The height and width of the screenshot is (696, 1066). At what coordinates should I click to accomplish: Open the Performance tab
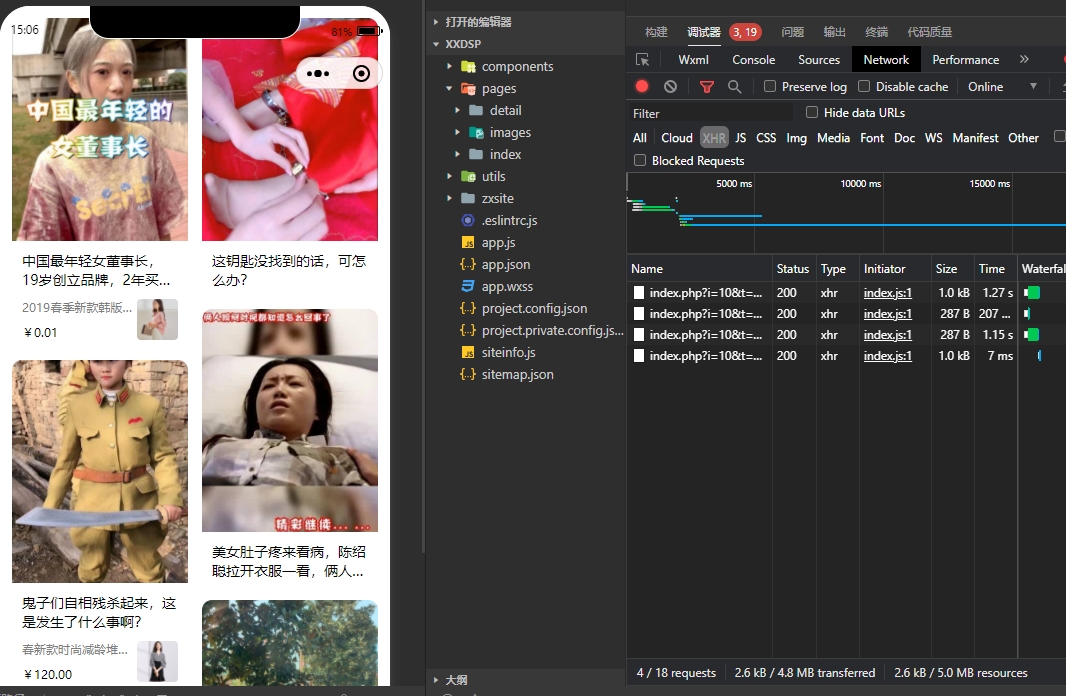[965, 60]
